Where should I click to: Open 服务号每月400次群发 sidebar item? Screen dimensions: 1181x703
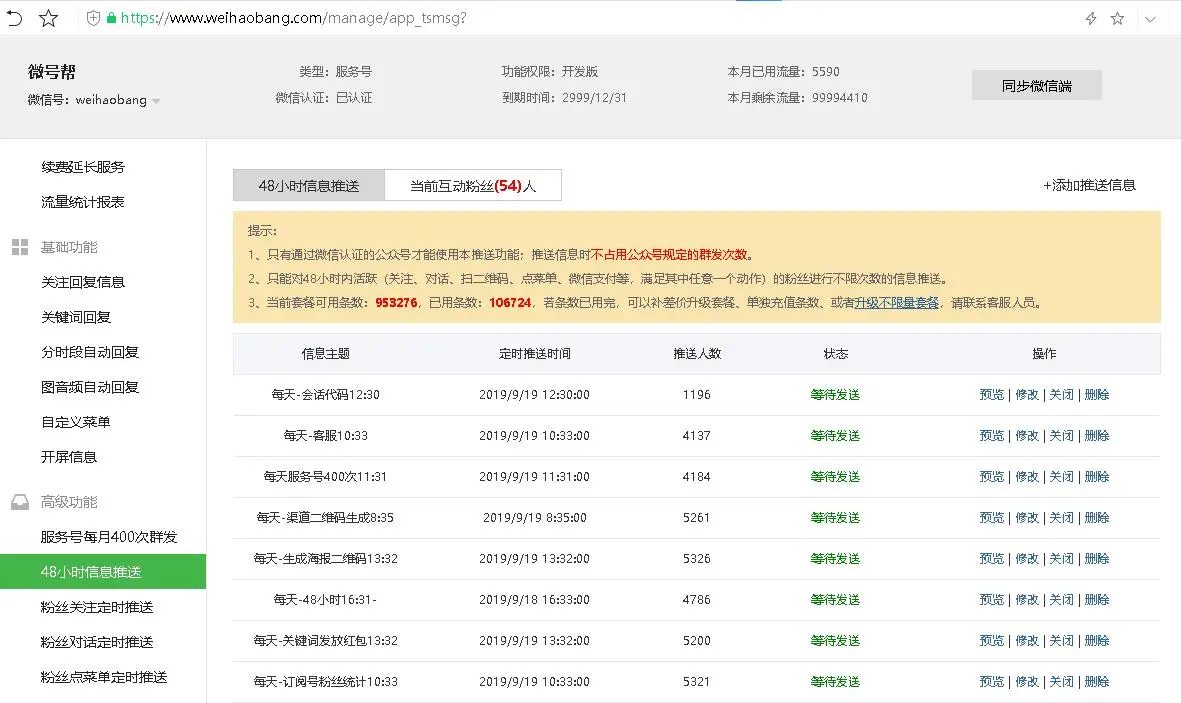109,537
